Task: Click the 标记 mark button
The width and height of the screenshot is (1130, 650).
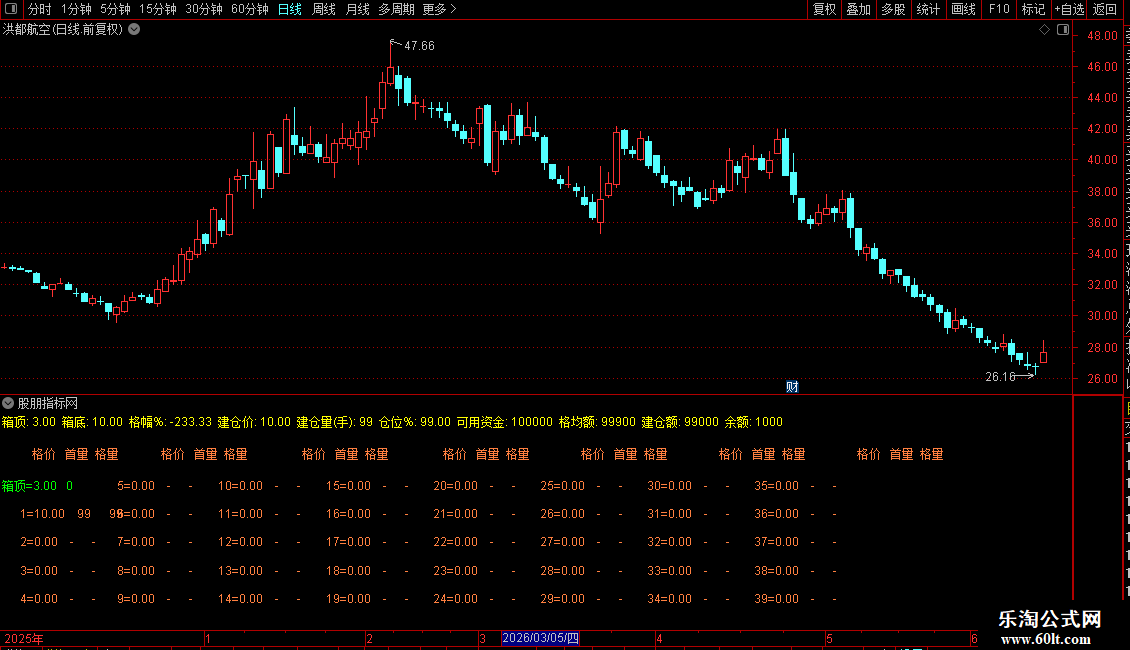Action: click(x=1033, y=9)
